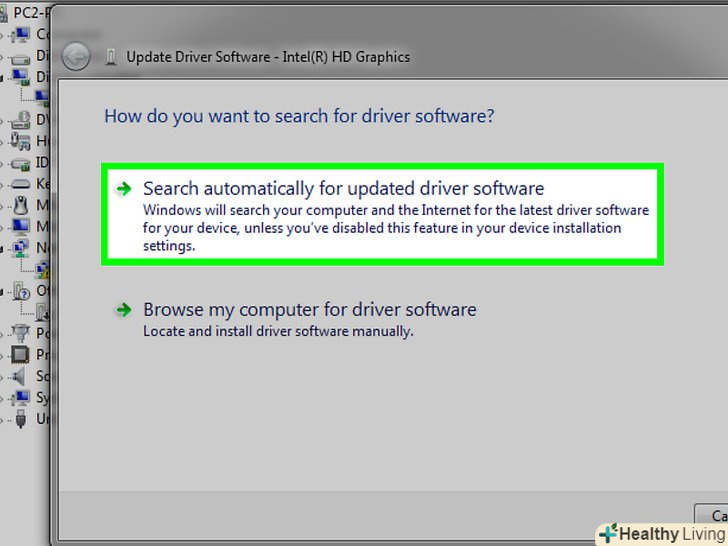
Task: Expand the Computer node in Device Manager
Action: point(2,35)
